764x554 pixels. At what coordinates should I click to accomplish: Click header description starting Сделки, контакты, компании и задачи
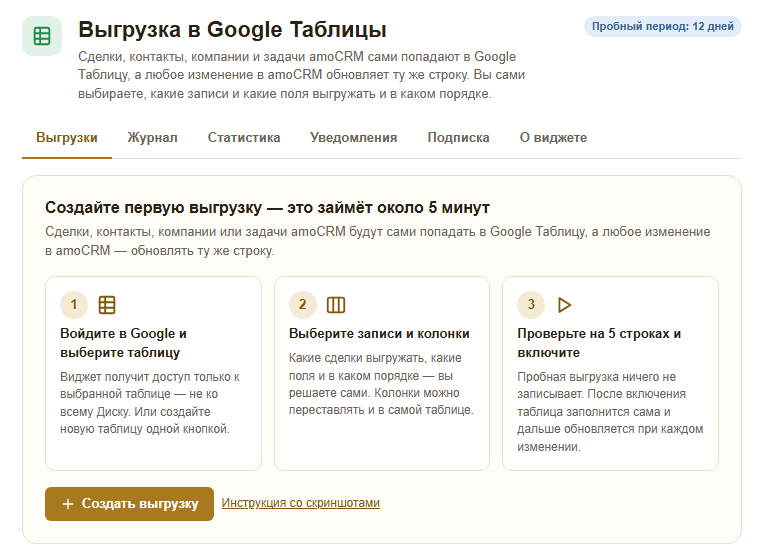pos(302,75)
